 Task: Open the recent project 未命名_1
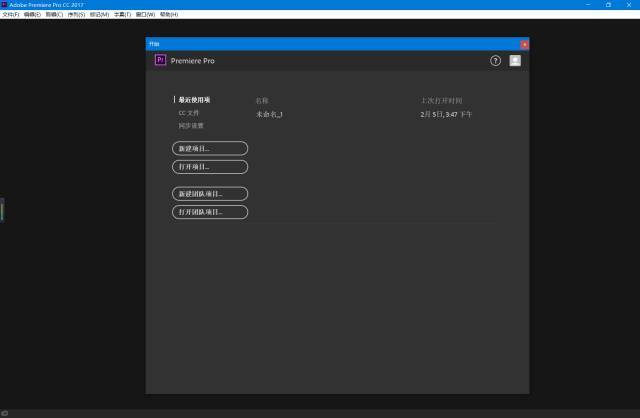click(x=269, y=114)
